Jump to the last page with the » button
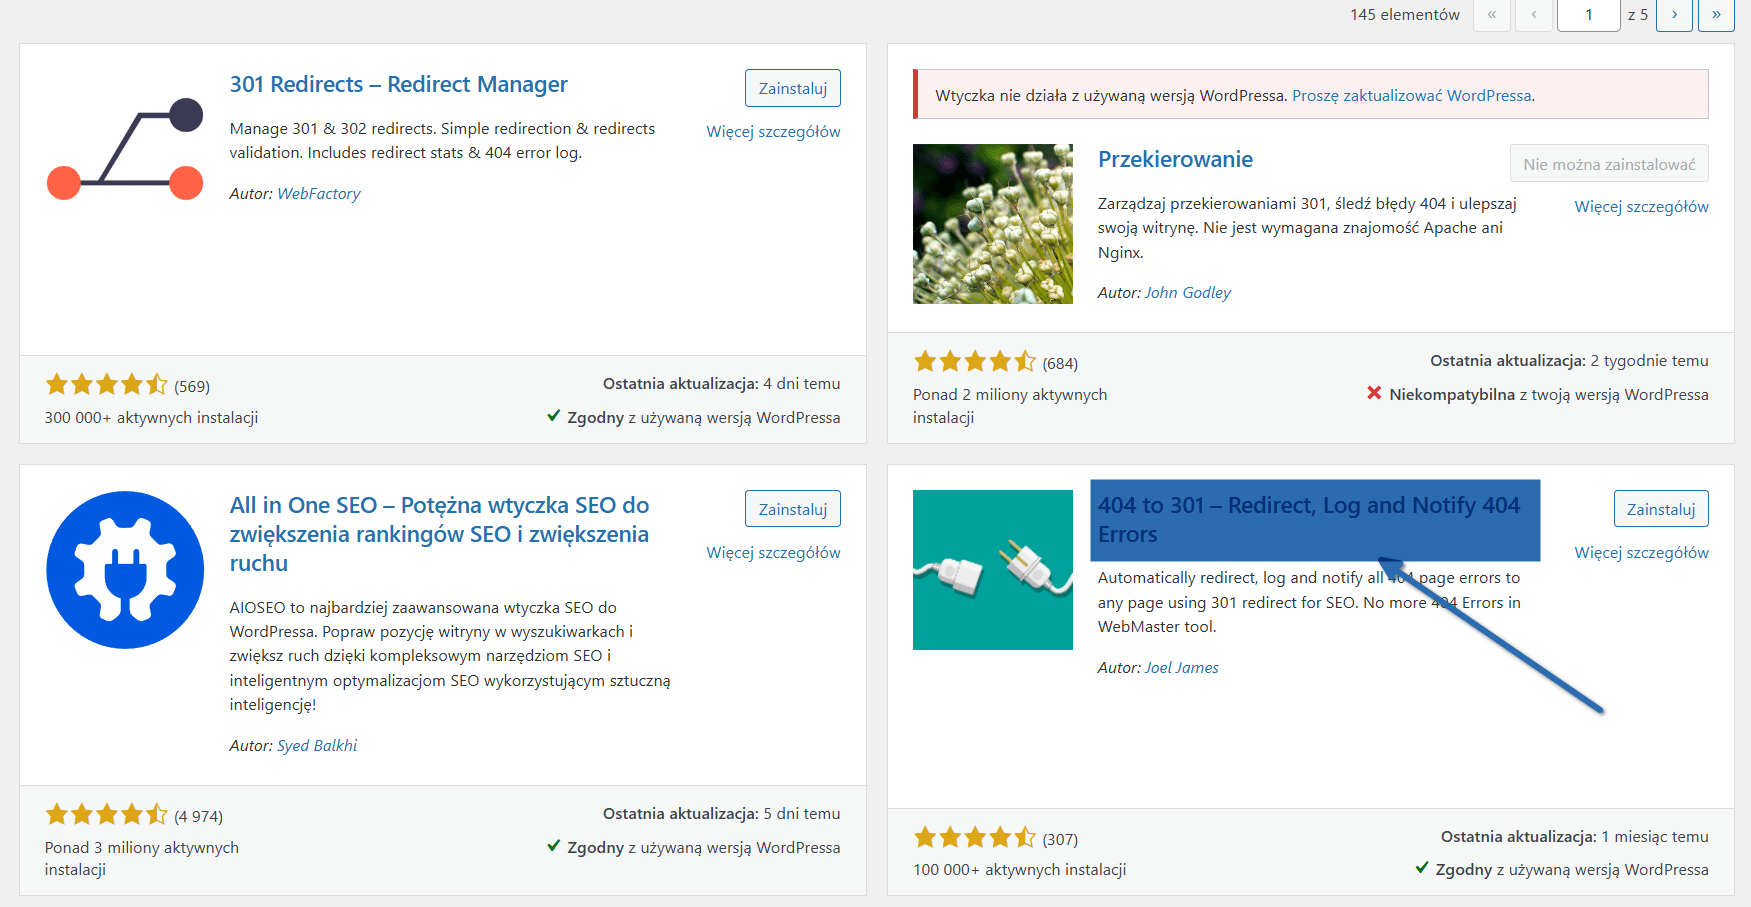Image resolution: width=1751 pixels, height=907 pixels. (1716, 16)
